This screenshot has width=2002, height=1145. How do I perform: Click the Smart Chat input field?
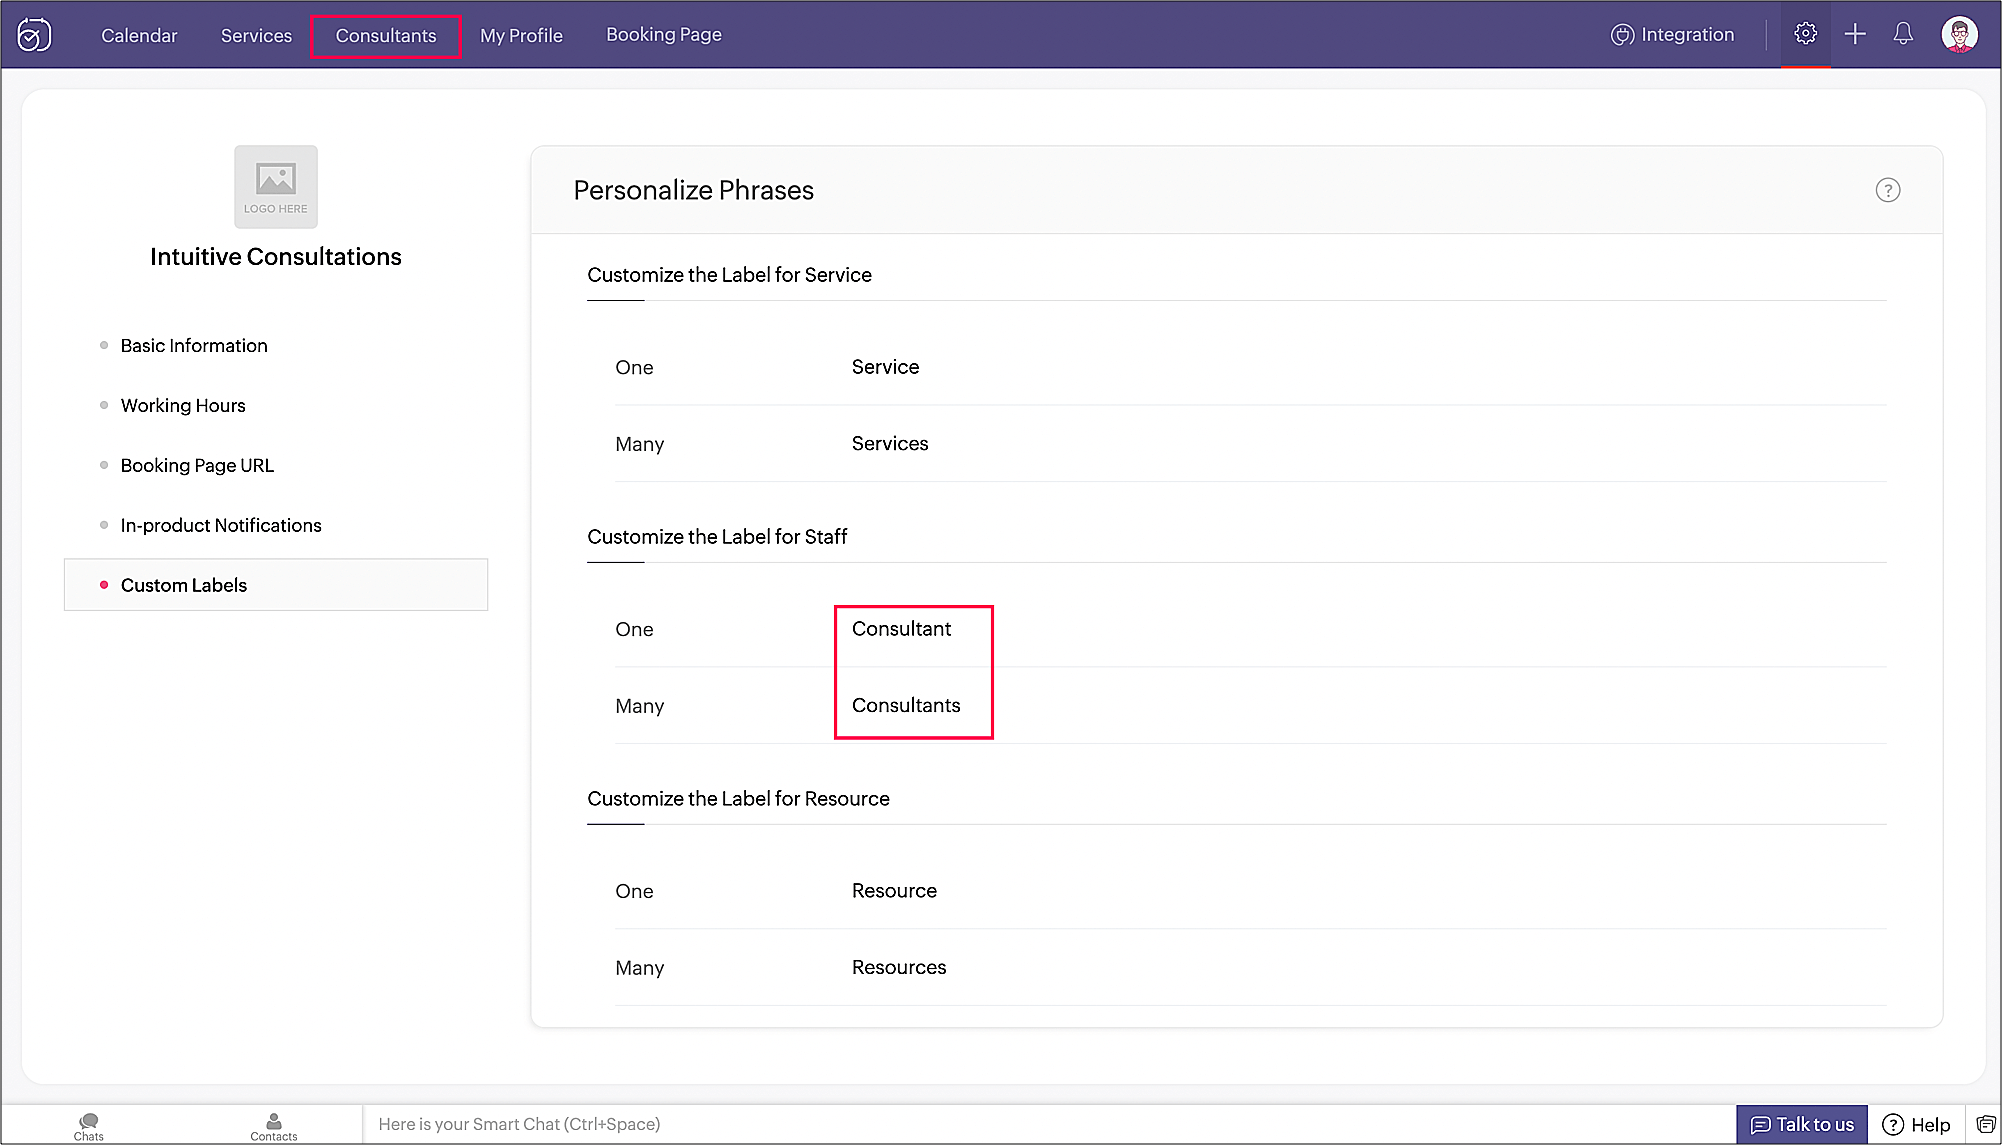click(1048, 1124)
